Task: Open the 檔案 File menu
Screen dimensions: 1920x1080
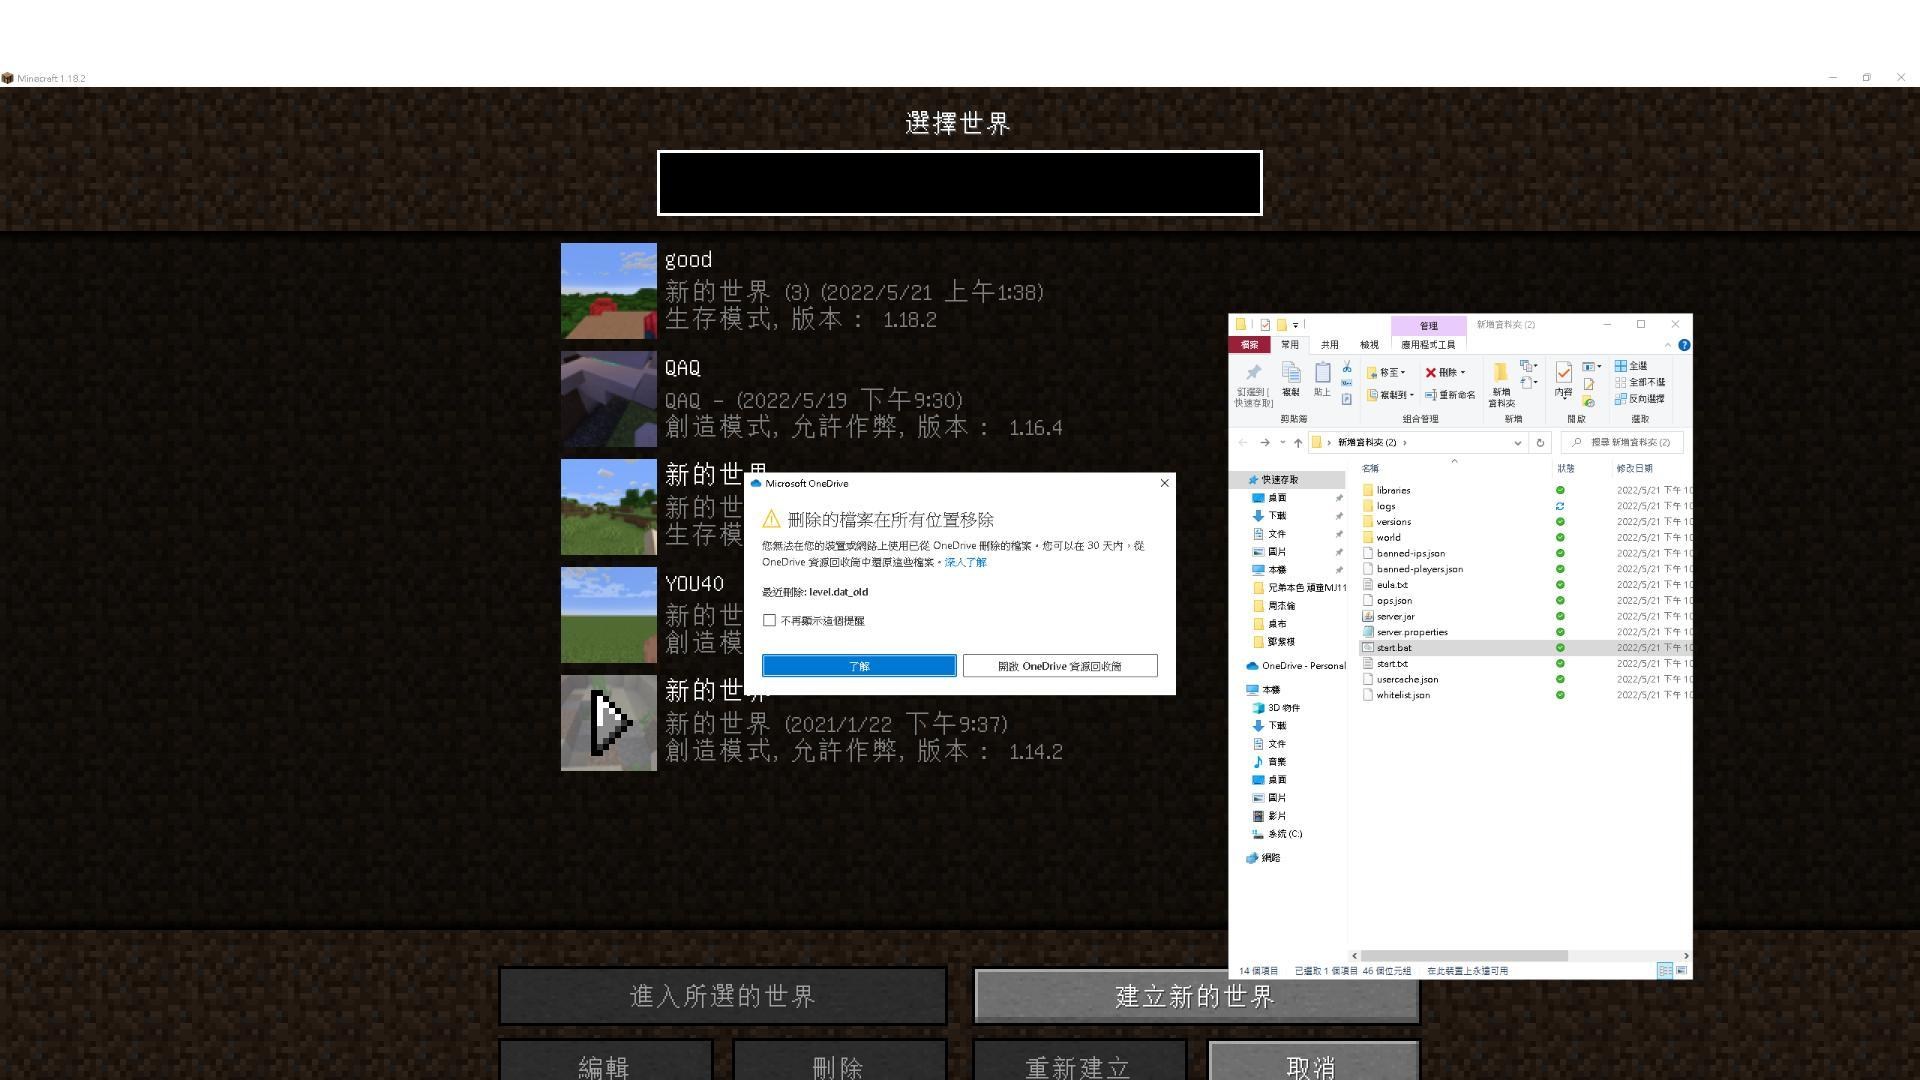Action: (1249, 345)
